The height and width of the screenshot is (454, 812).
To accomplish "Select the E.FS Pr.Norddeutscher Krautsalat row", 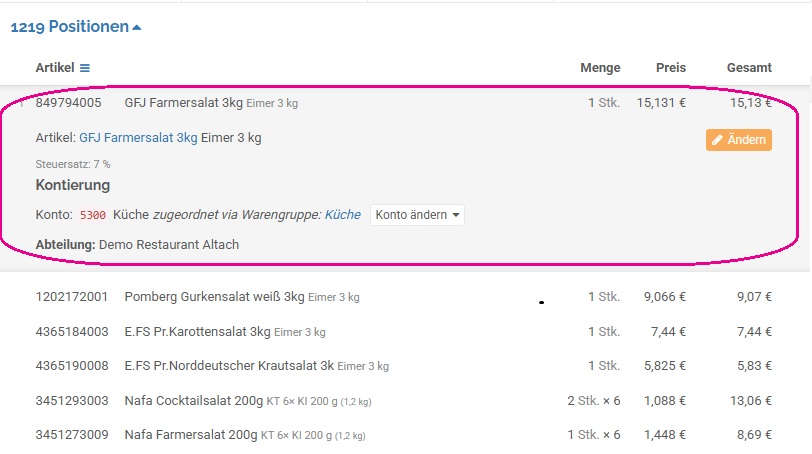I will coord(404,365).
